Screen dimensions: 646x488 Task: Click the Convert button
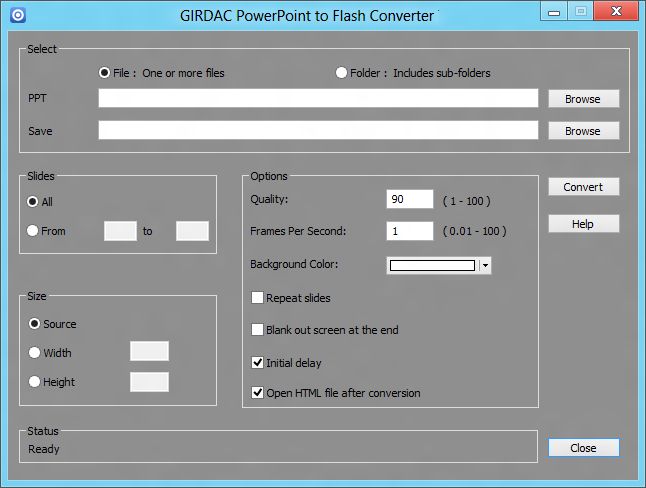(x=583, y=187)
